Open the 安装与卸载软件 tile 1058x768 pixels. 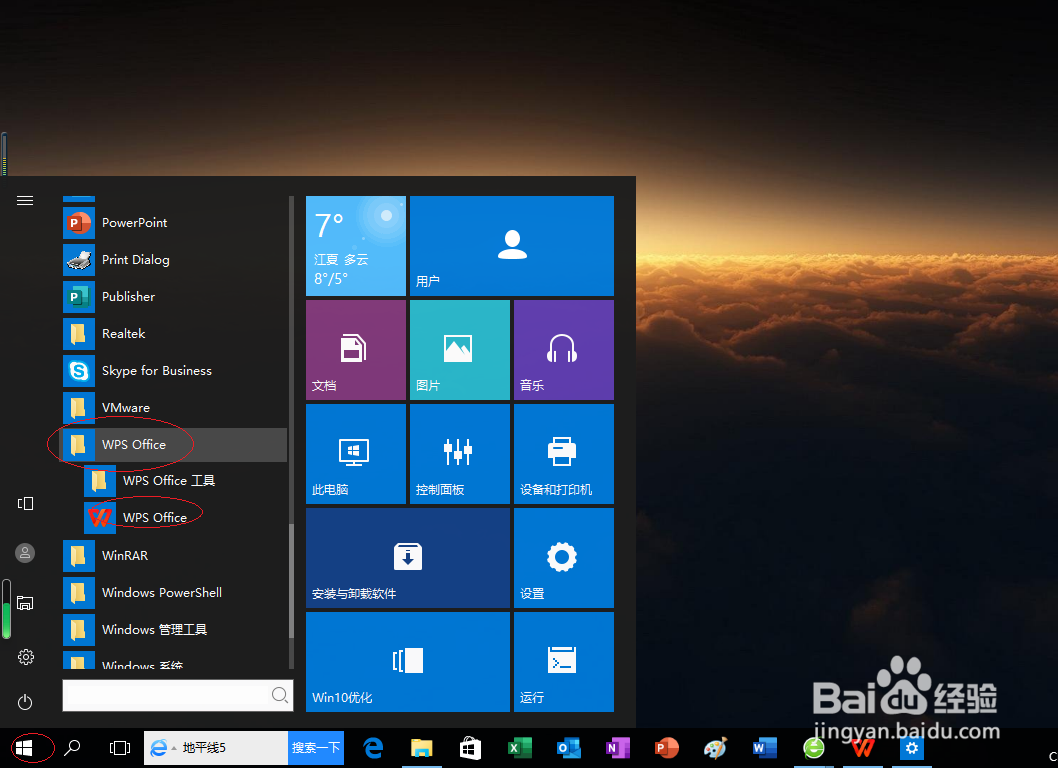(408, 558)
